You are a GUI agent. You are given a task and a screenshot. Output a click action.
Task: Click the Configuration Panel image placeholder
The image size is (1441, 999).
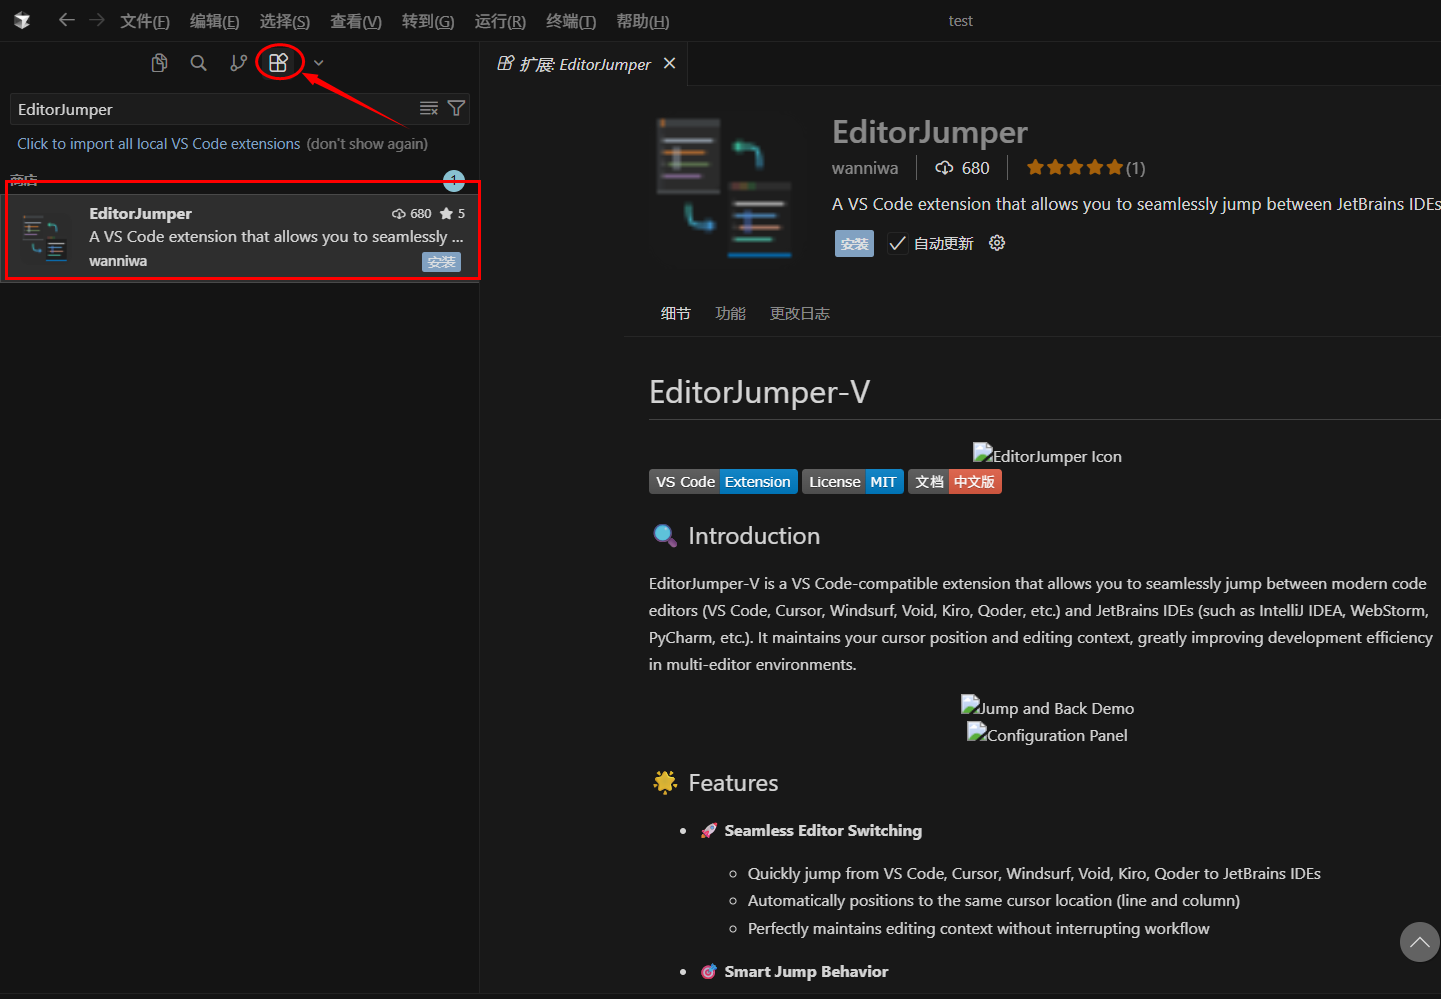1047,734
